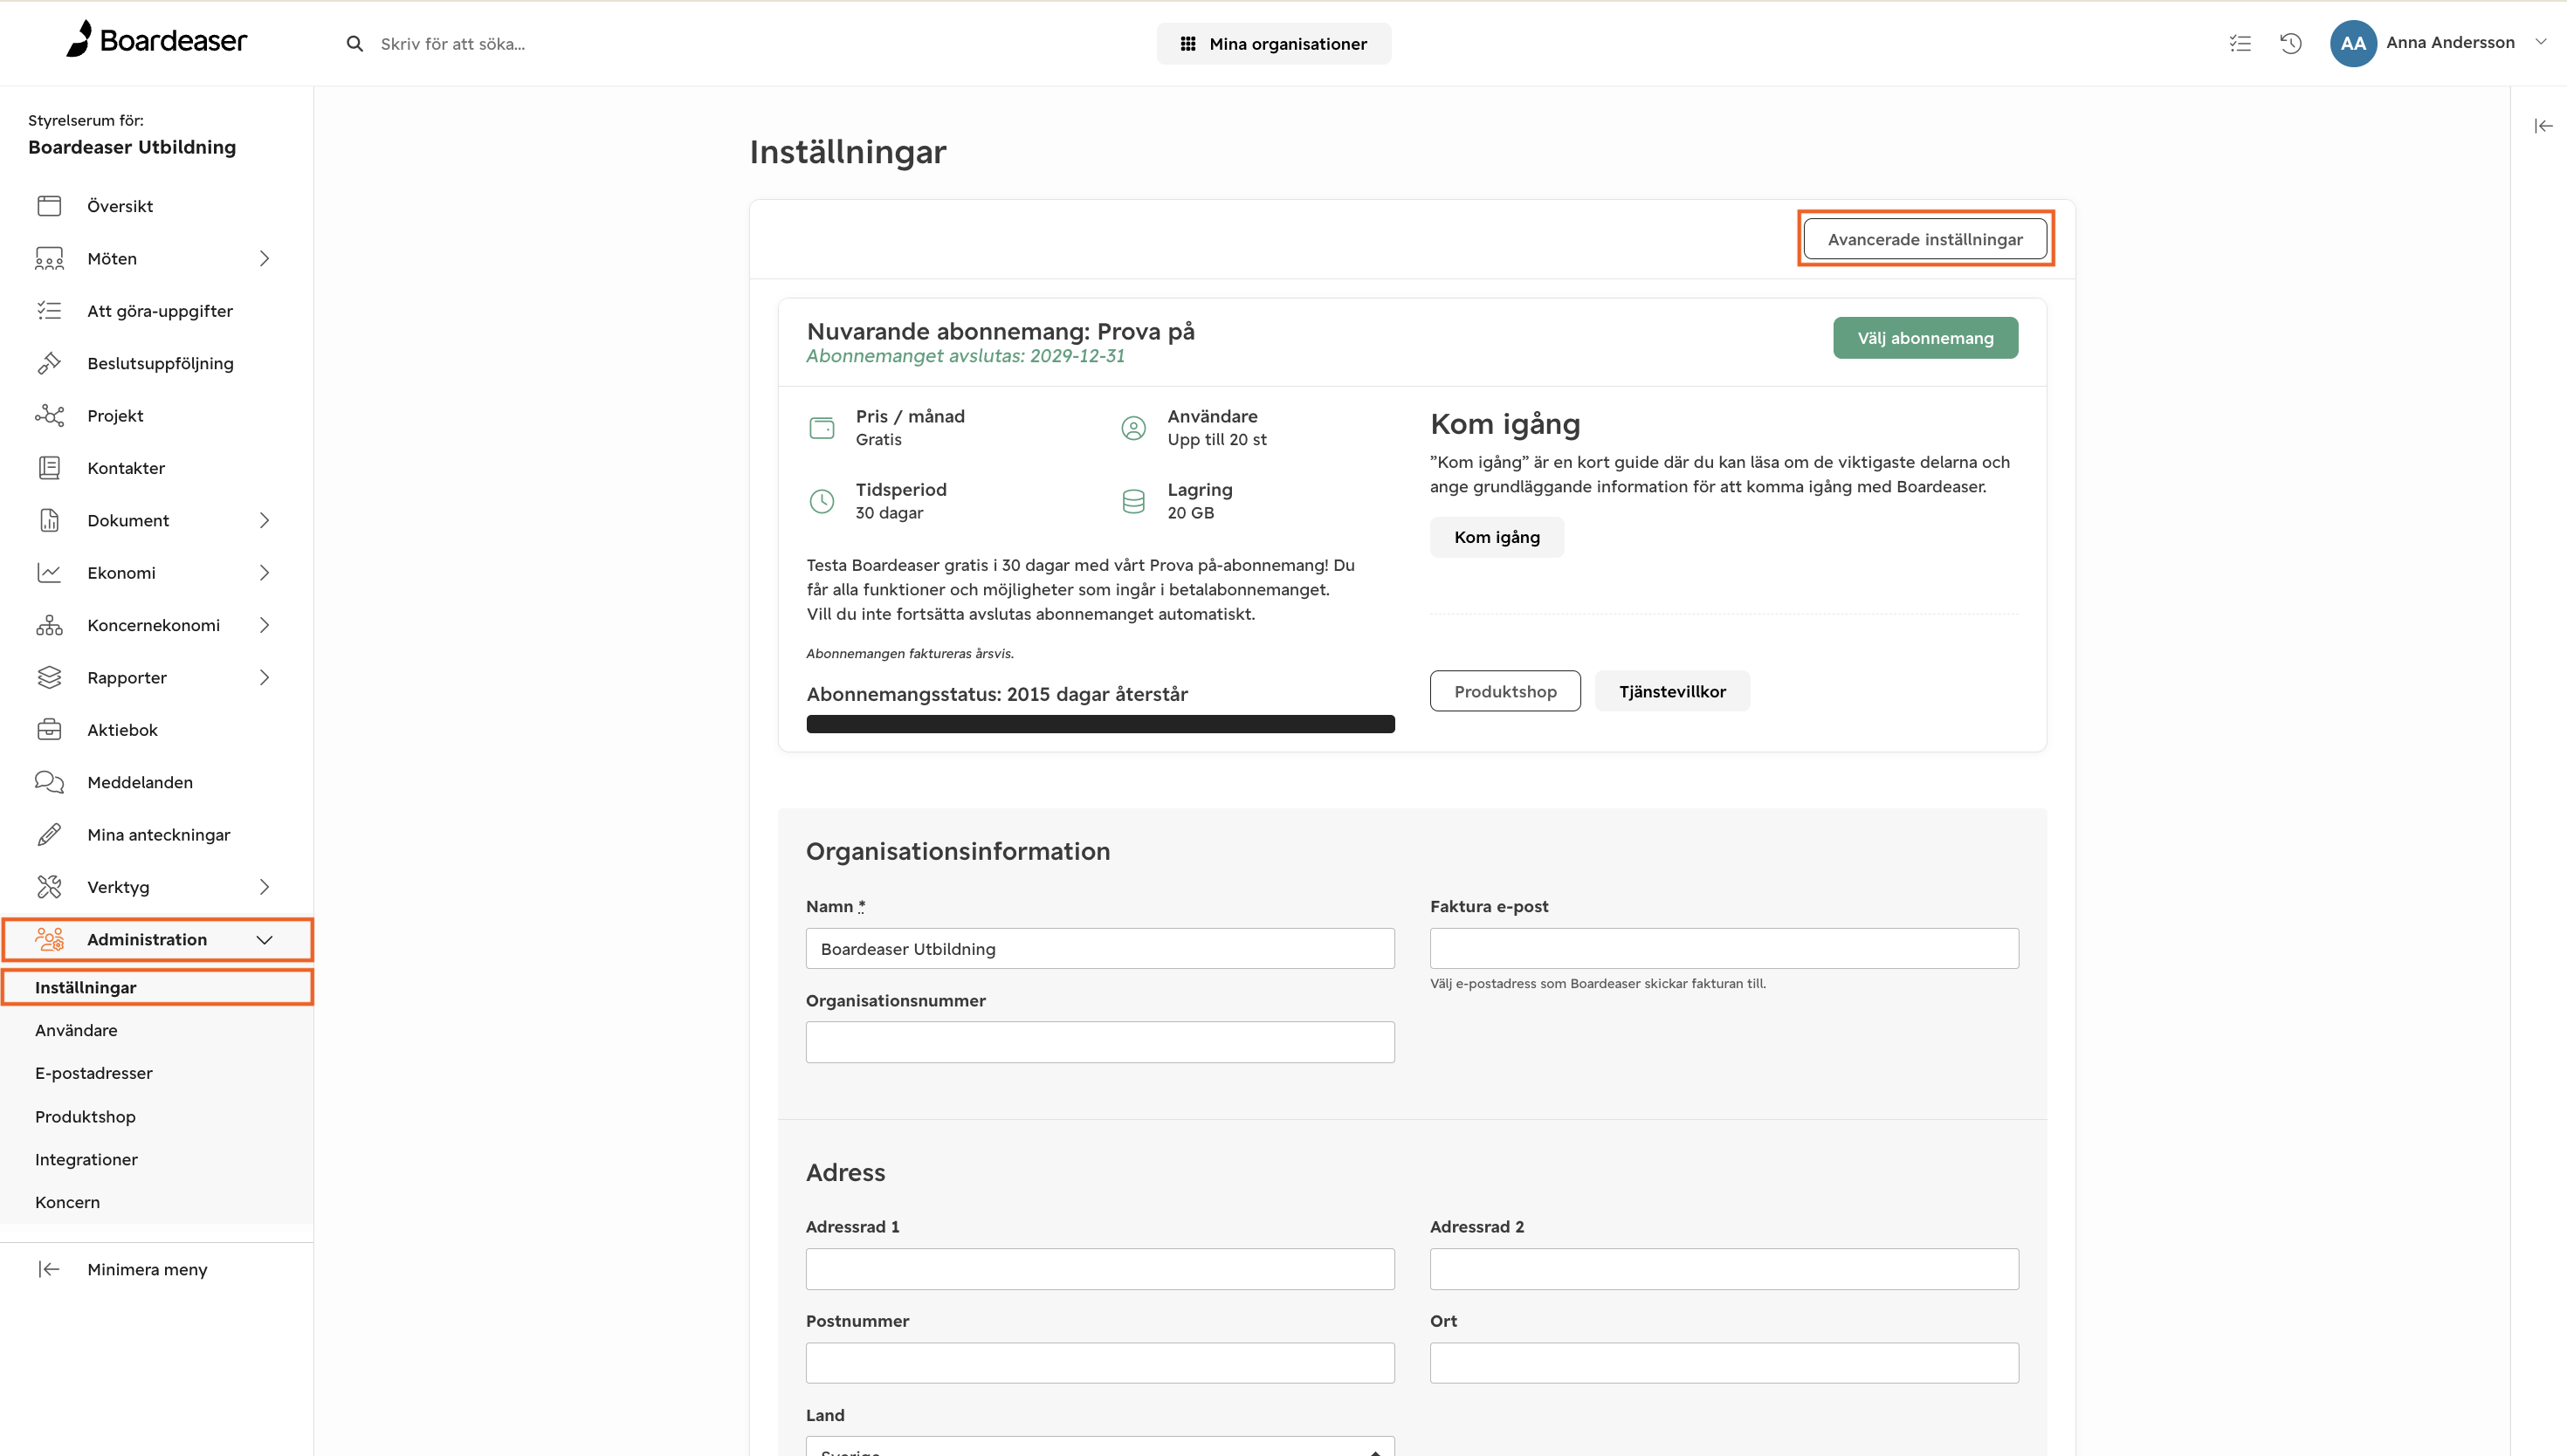Click the Tidsperiod clock icon

(x=822, y=501)
